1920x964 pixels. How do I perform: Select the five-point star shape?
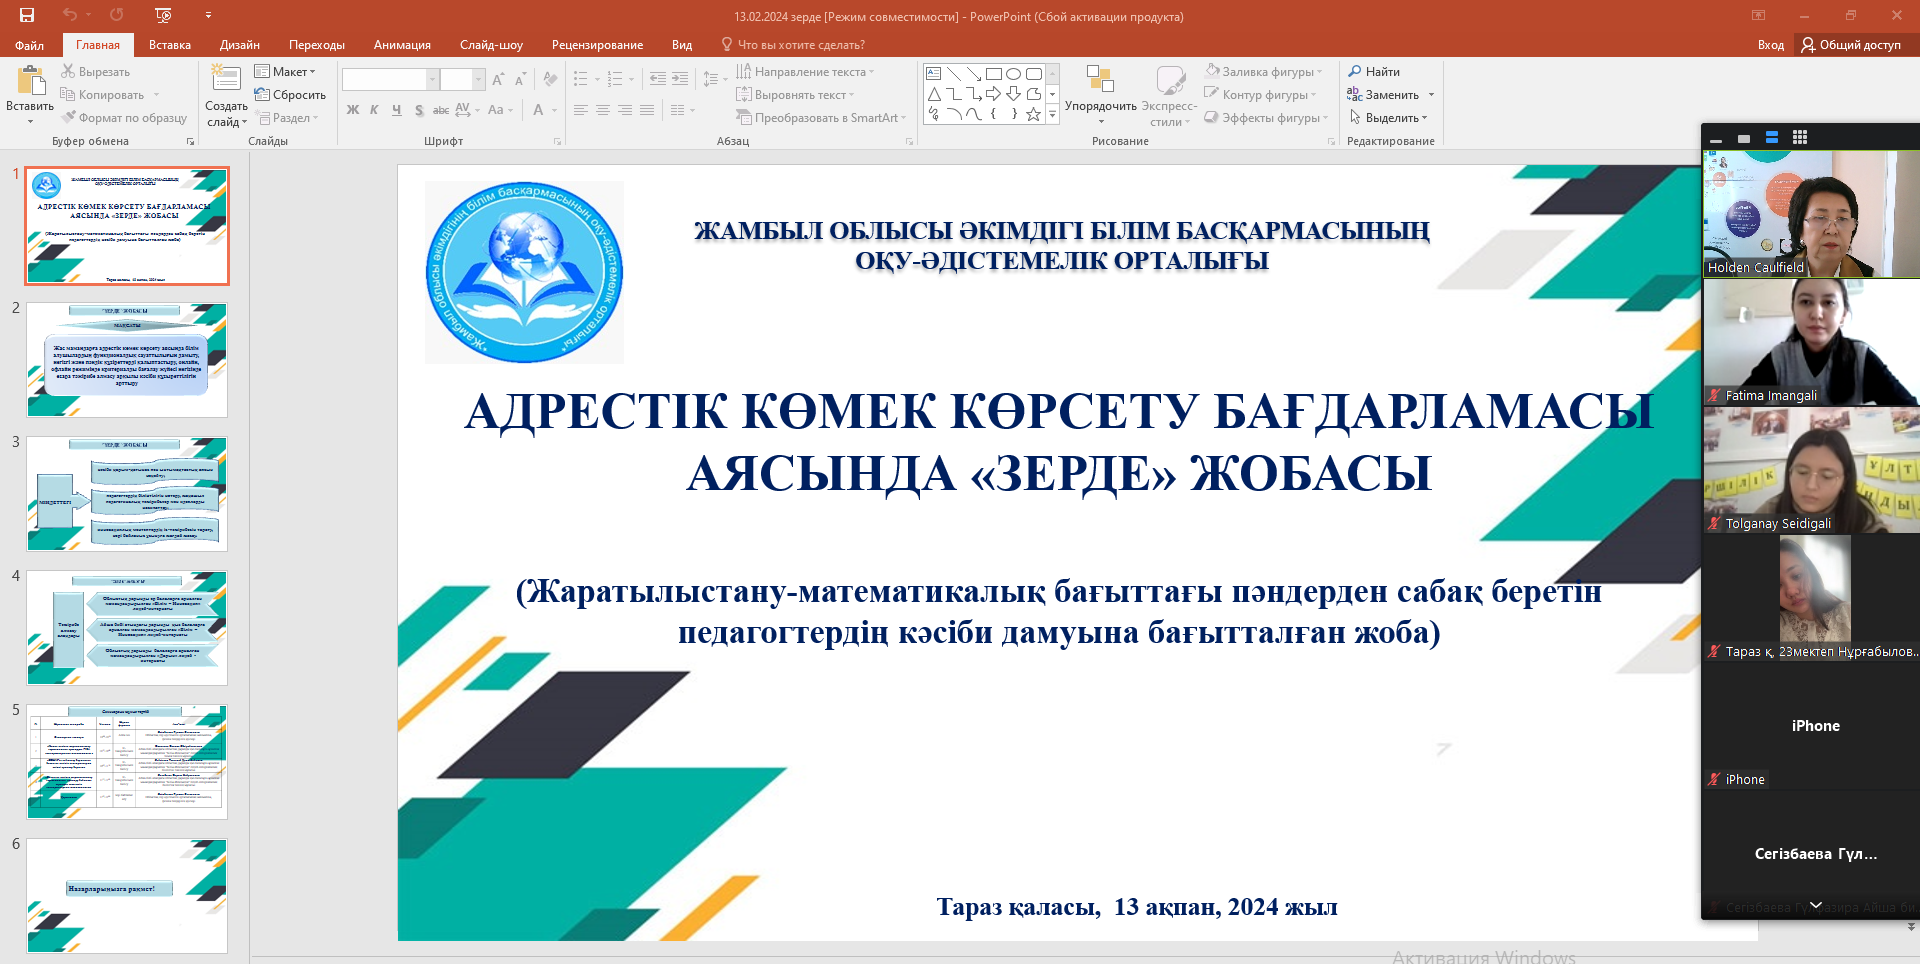(x=1034, y=114)
